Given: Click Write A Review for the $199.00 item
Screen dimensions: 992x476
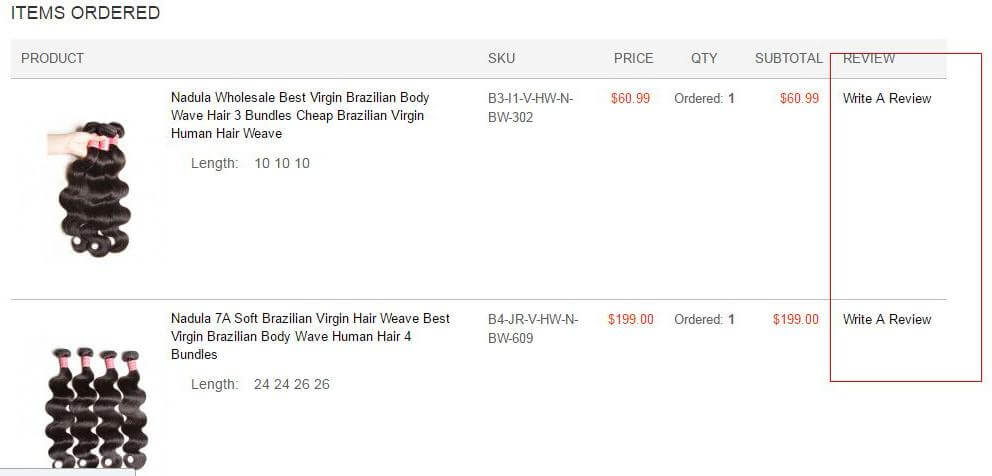Looking at the screenshot, I should click(887, 319).
